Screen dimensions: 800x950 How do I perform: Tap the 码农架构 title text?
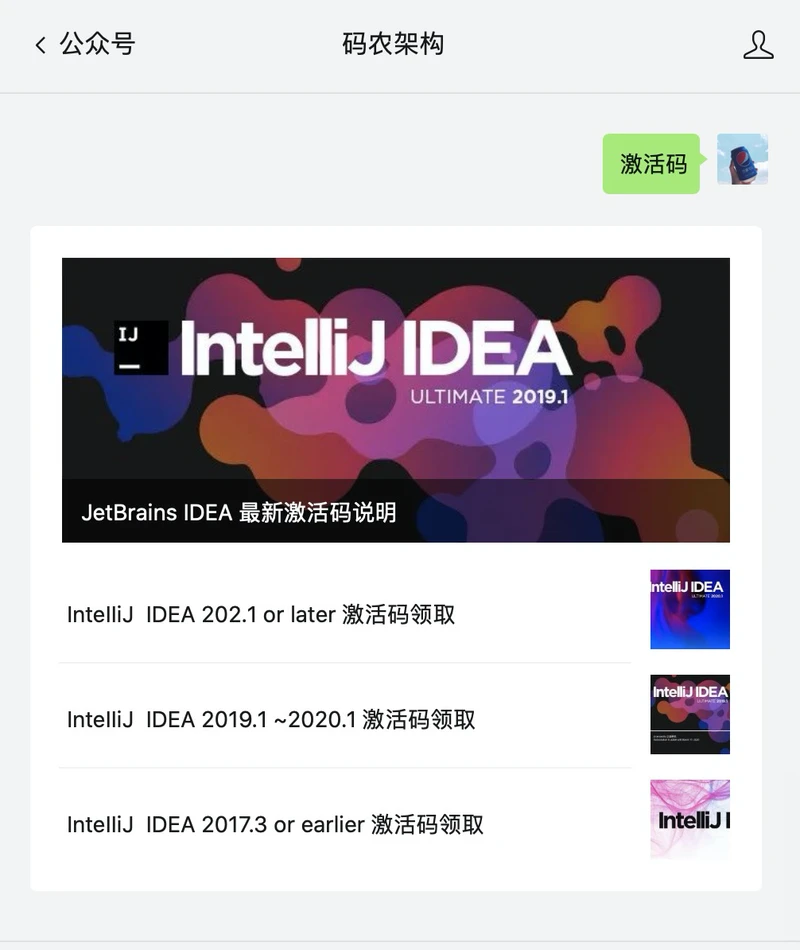[393, 44]
